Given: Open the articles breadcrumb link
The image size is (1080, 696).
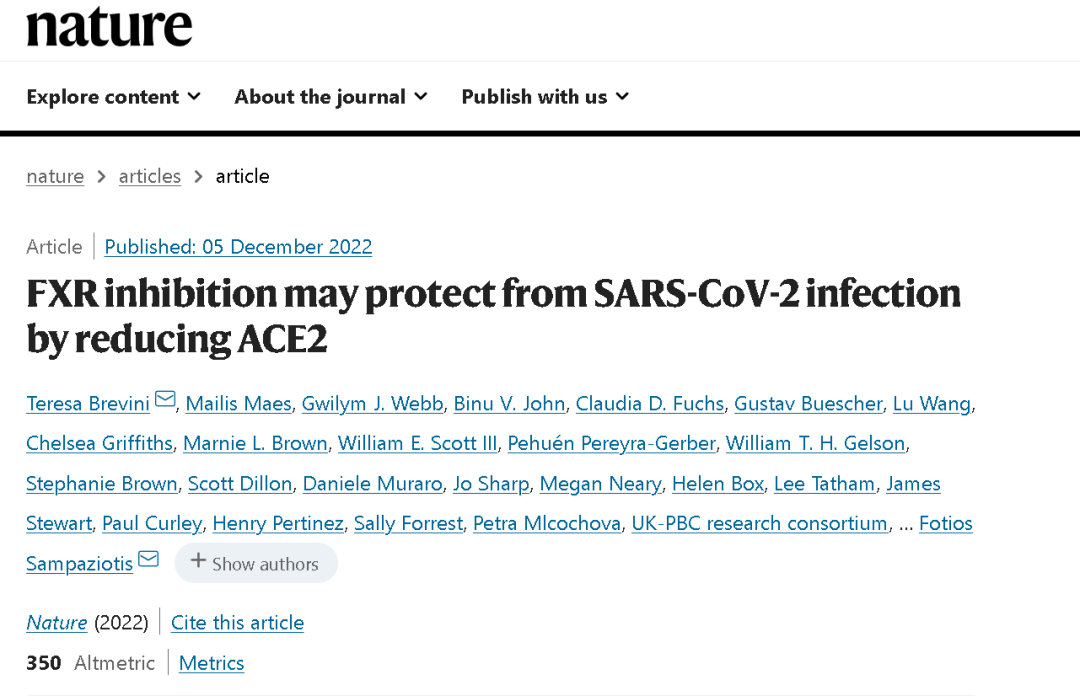Looking at the screenshot, I should (x=149, y=176).
